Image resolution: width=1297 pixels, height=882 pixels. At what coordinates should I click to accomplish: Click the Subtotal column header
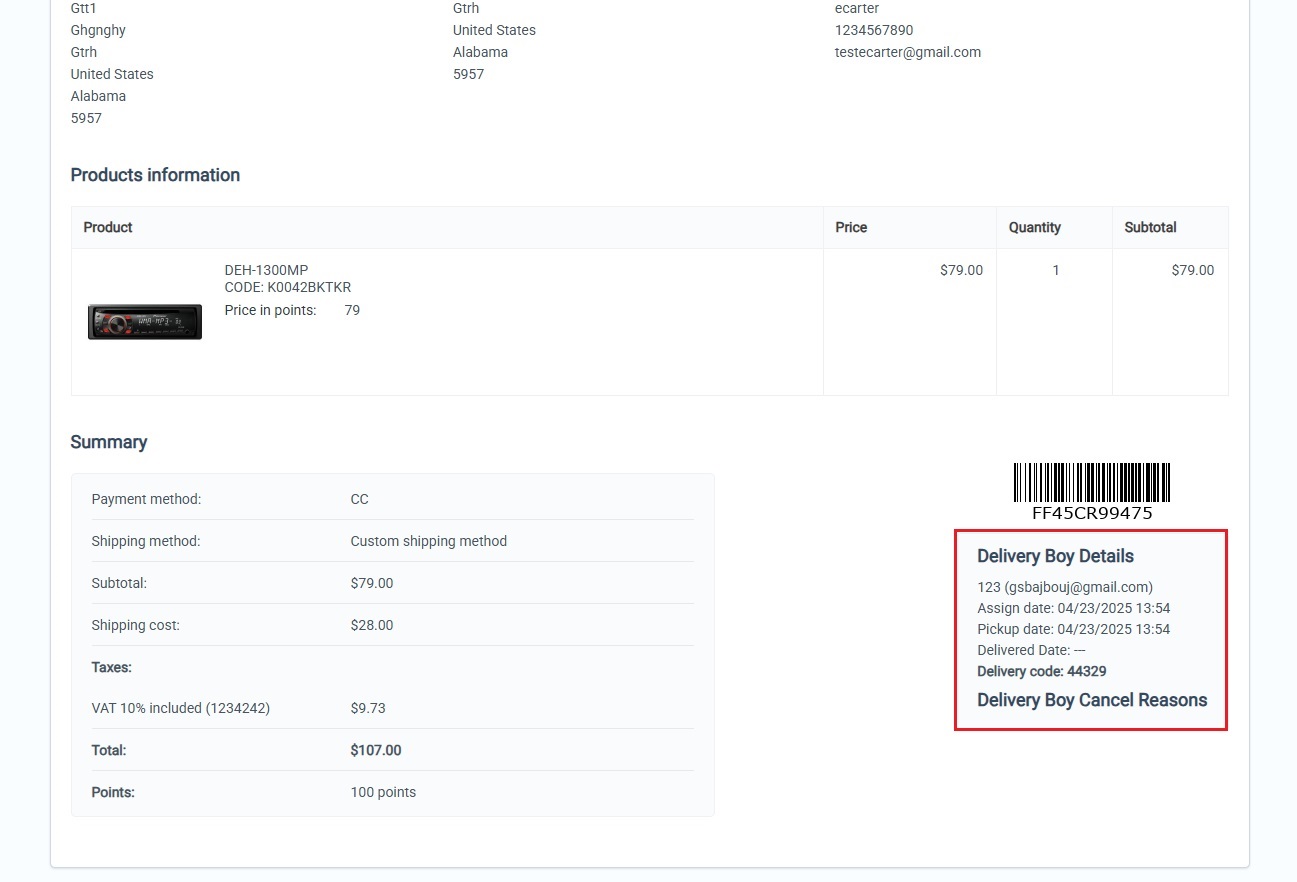point(1150,227)
